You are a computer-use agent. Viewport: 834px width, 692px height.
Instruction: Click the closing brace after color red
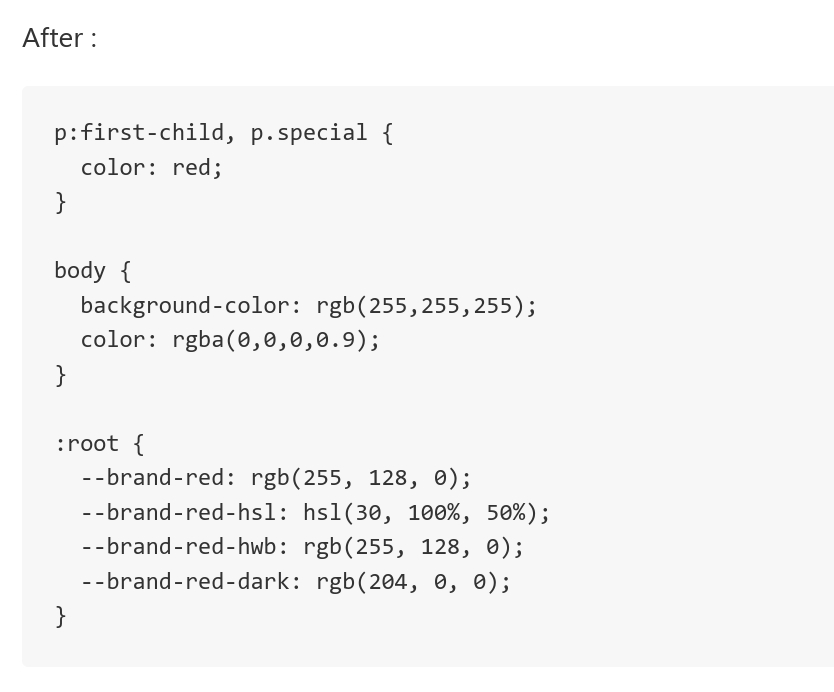click(61, 203)
